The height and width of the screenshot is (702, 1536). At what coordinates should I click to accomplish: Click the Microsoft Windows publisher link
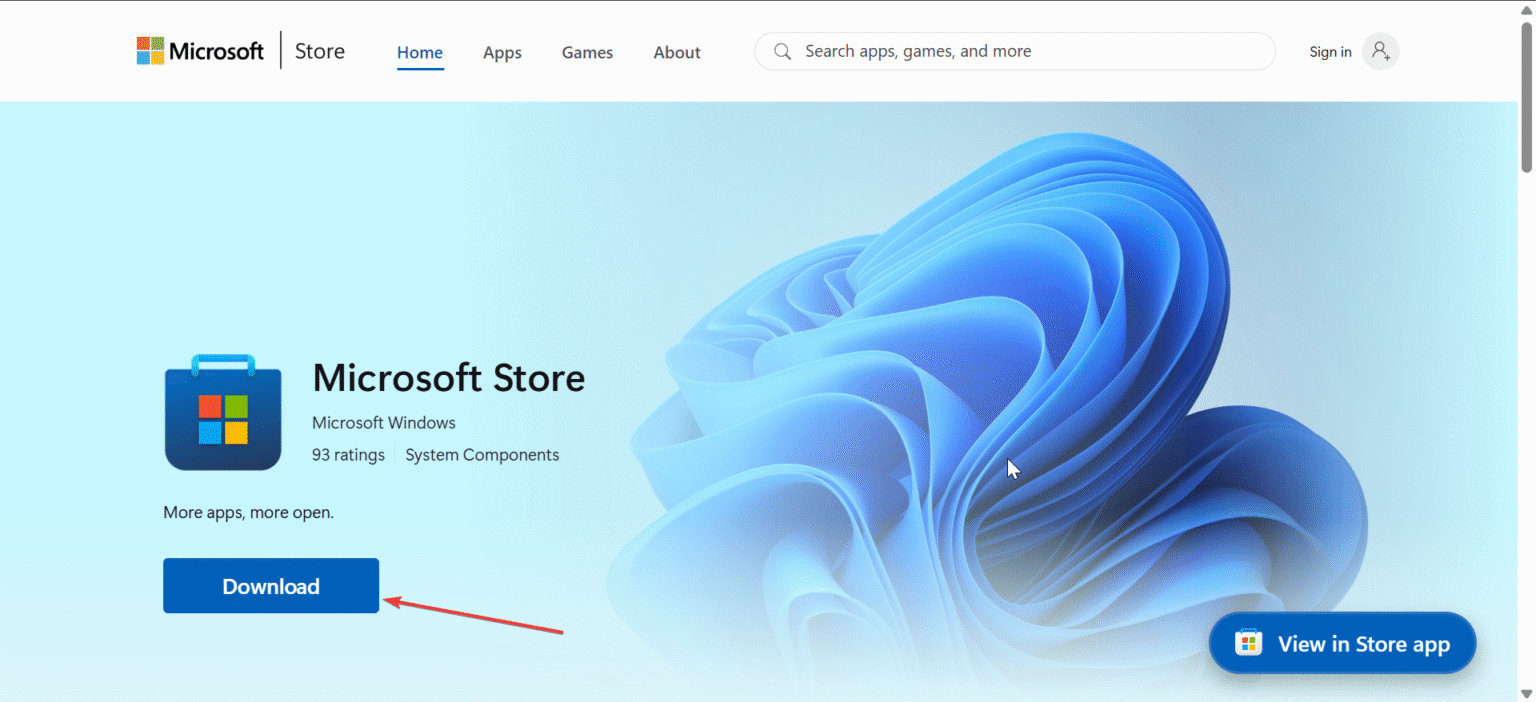click(384, 423)
